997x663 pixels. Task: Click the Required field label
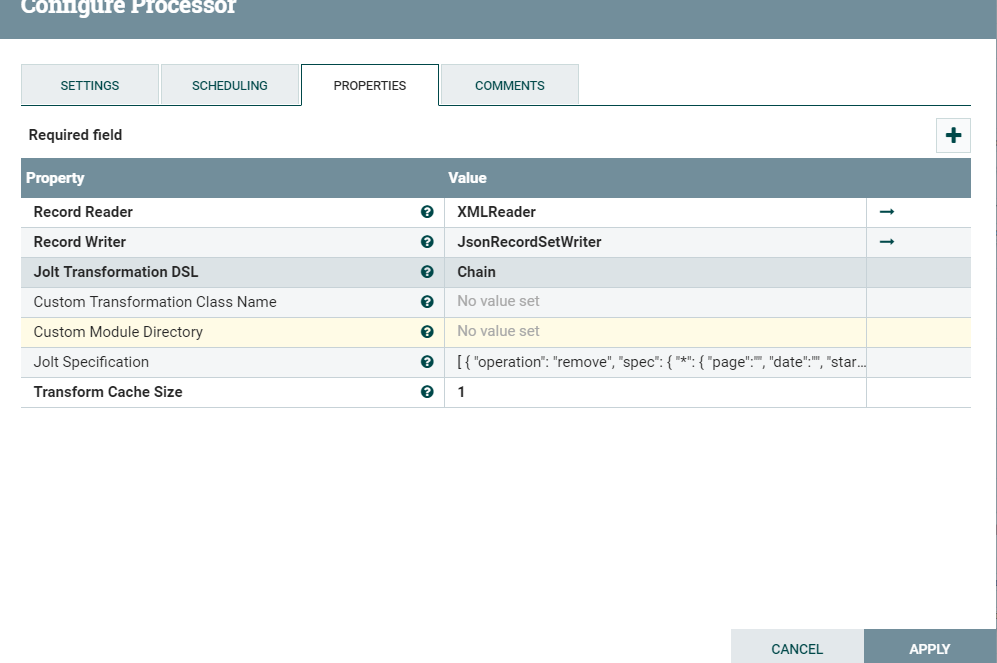click(x=75, y=135)
